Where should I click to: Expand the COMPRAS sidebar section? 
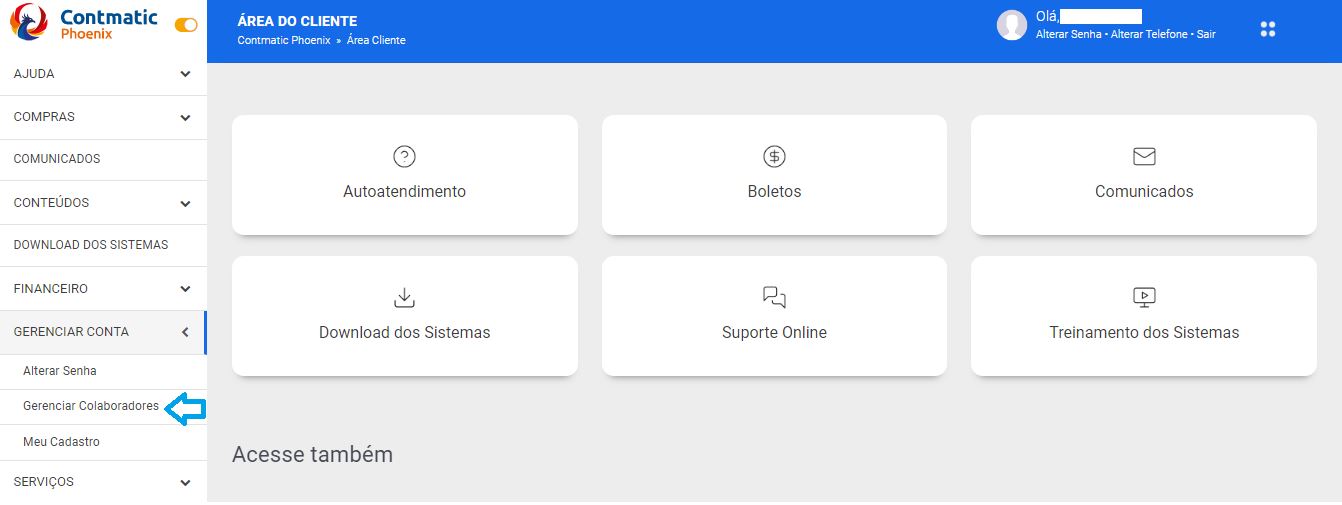coord(103,117)
